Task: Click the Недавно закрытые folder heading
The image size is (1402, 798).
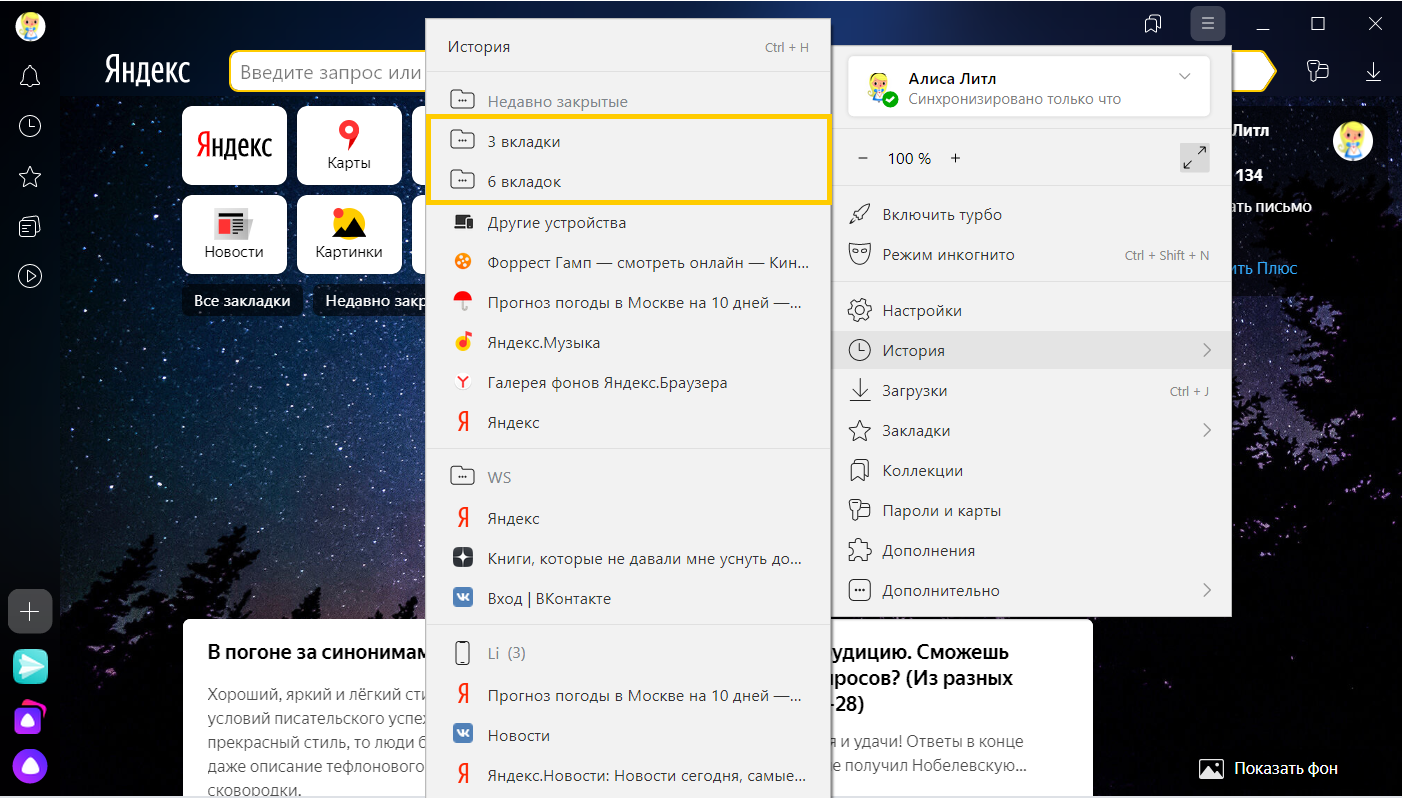Action: pos(628,101)
